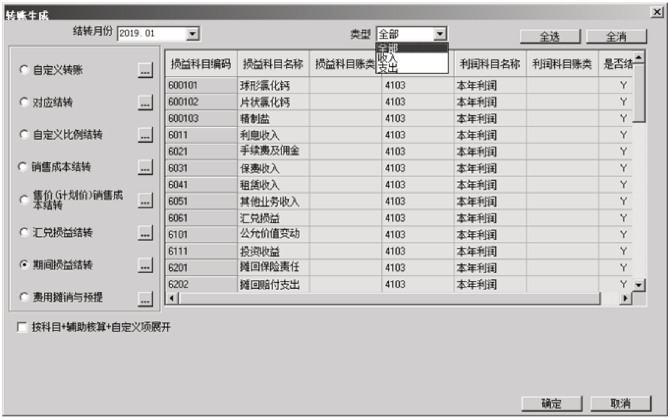
Task: Click the 全消 button
Action: pos(616,36)
